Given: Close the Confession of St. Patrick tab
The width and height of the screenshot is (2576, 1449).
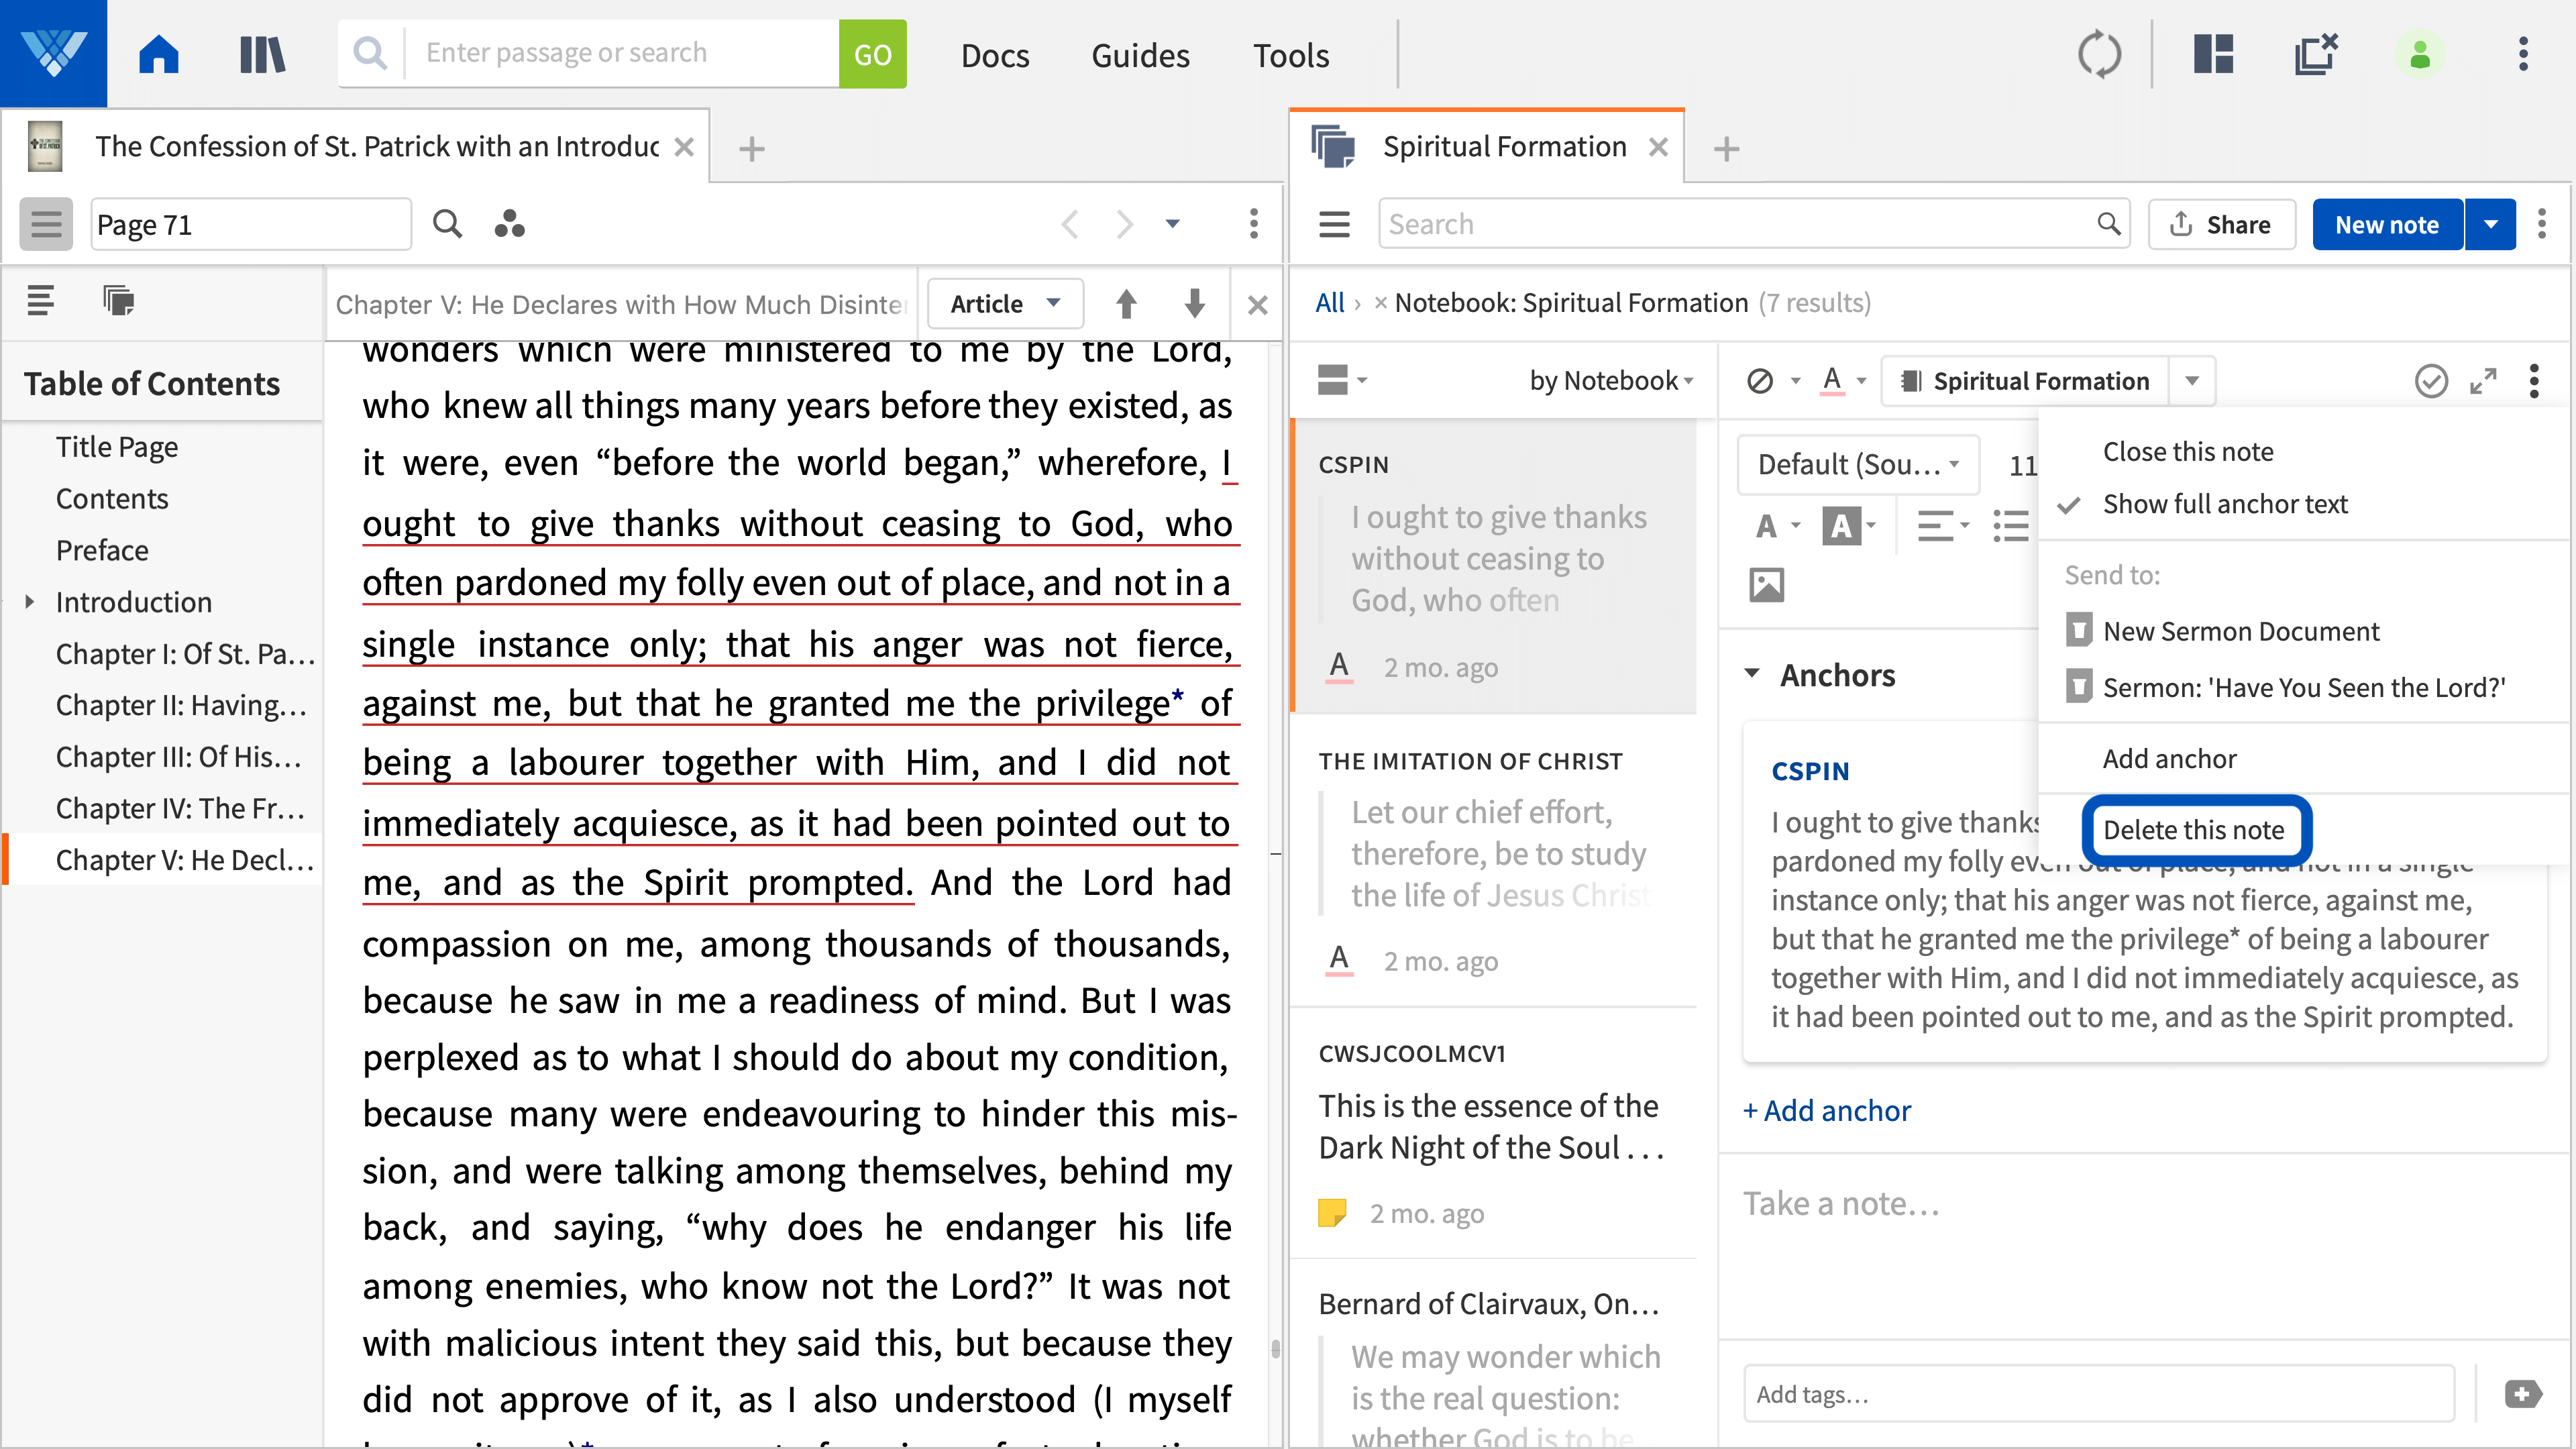Looking at the screenshot, I should [684, 147].
